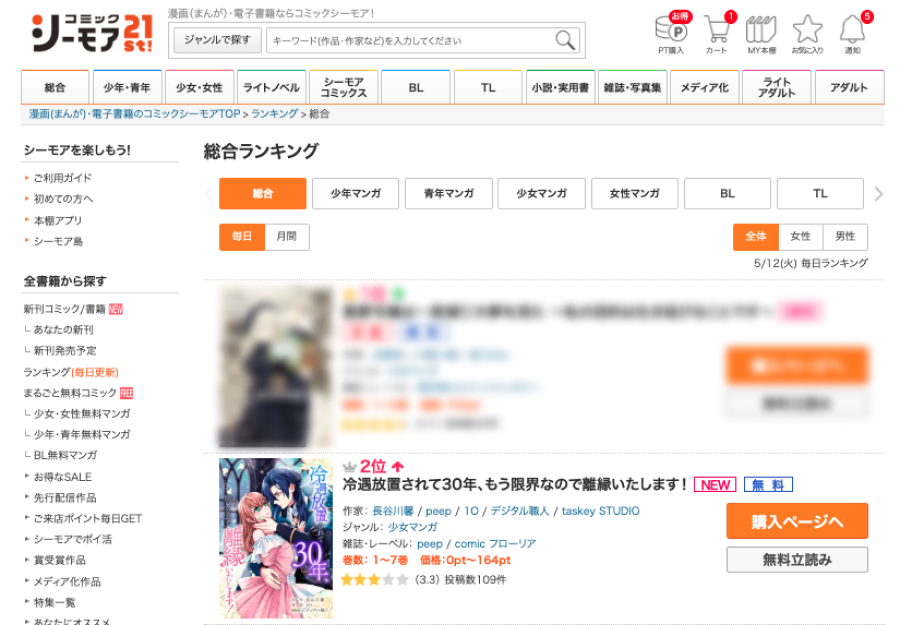The height and width of the screenshot is (625, 900).
Task: Open the 通知 bell notifications icon
Action: 854,33
